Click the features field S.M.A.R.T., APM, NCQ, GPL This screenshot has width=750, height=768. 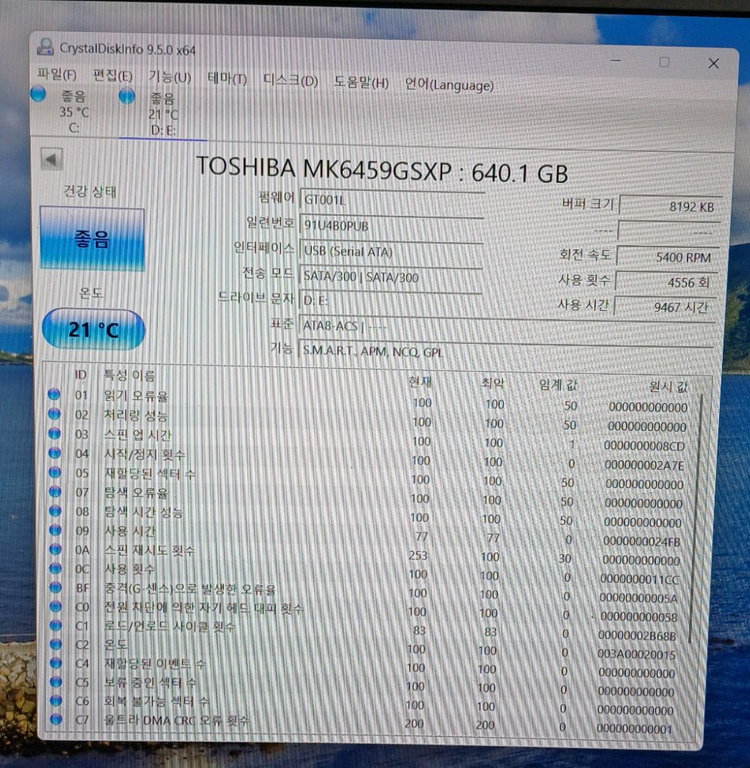pyautogui.click(x=505, y=351)
